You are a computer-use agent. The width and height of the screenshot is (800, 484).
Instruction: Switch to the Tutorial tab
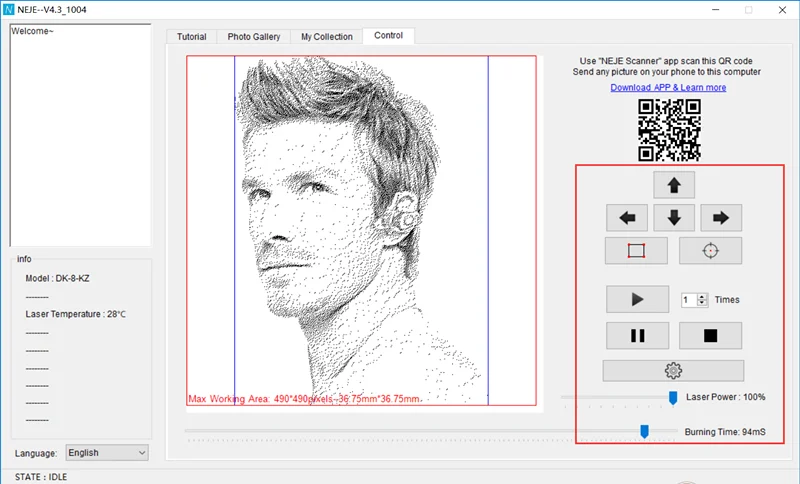[x=191, y=37]
